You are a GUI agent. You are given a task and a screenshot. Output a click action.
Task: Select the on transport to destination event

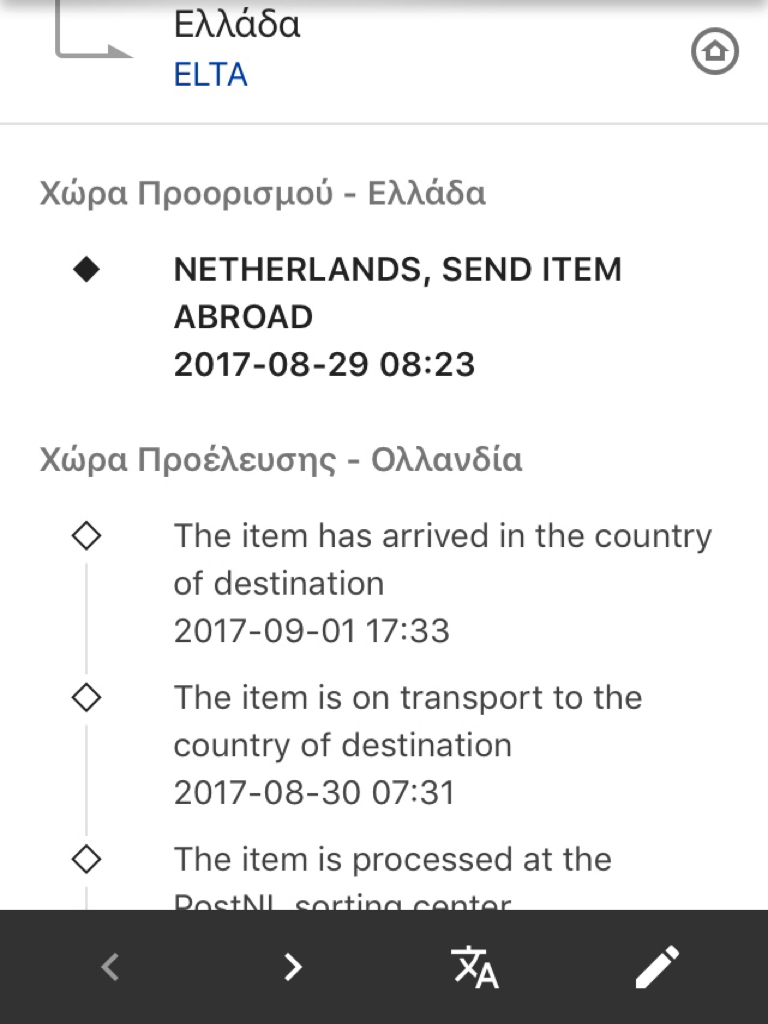408,745
